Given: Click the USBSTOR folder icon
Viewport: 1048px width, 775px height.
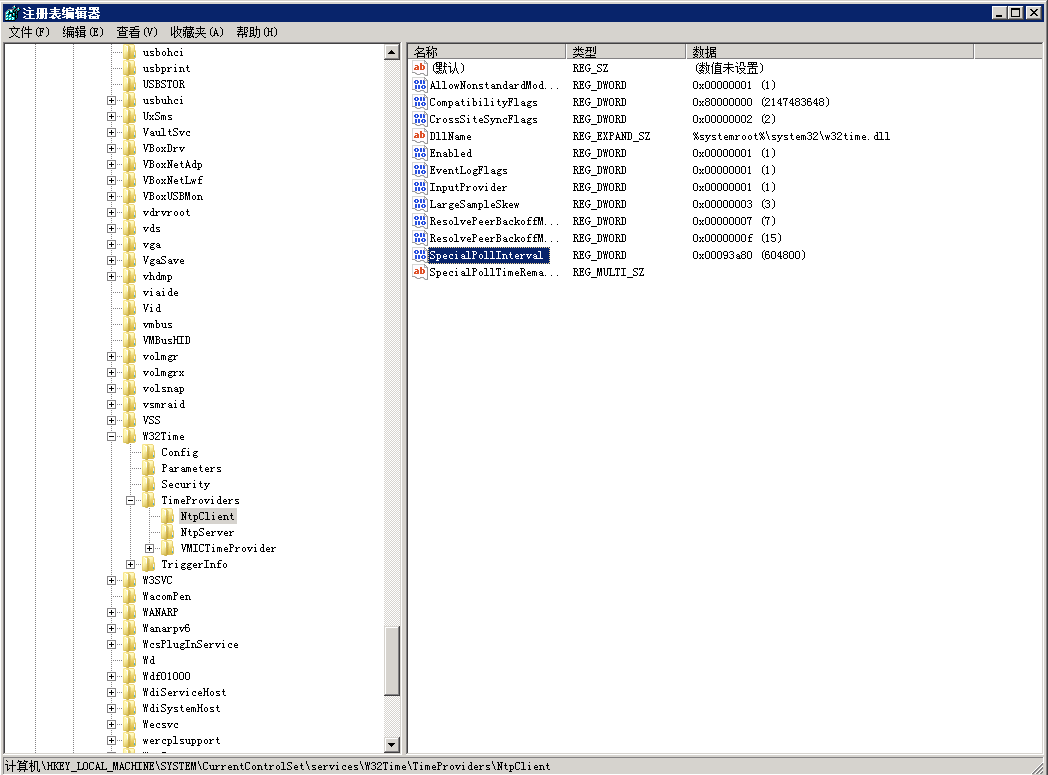Looking at the screenshot, I should [130, 84].
